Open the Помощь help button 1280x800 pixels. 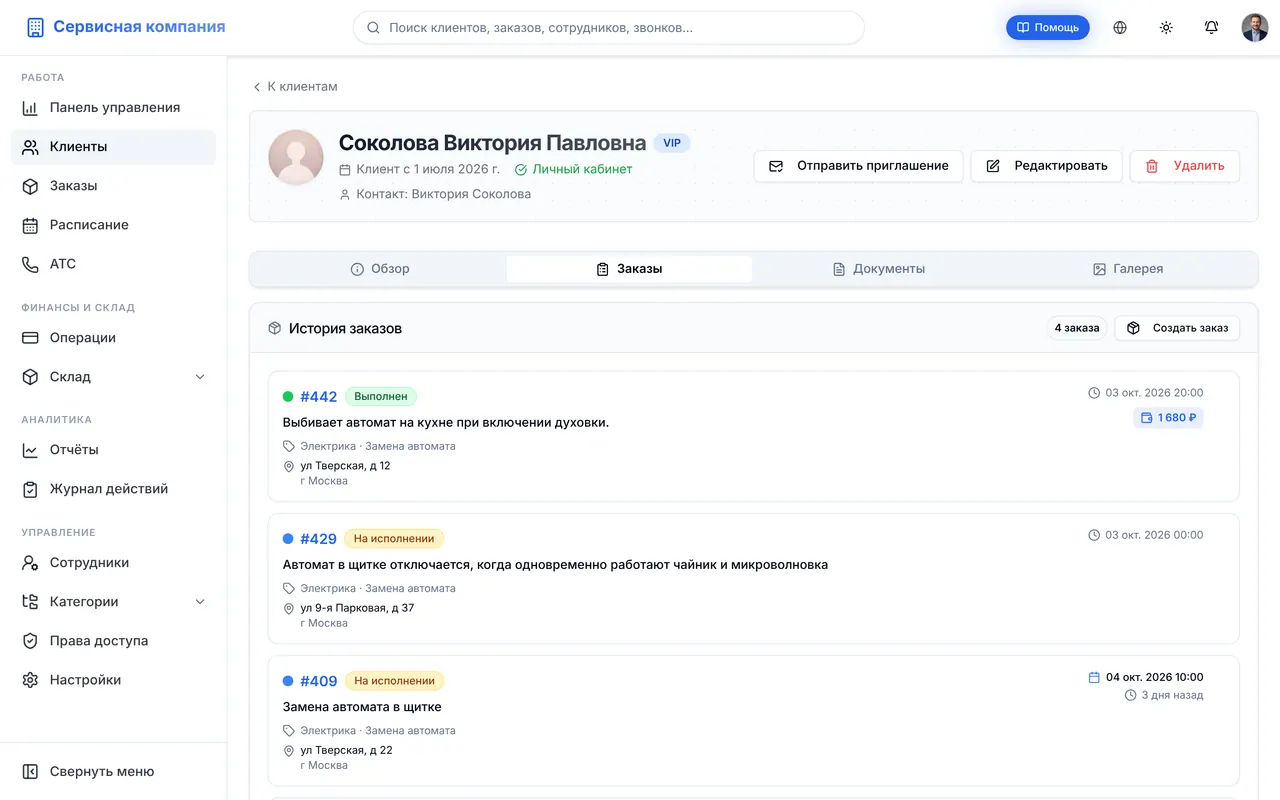[x=1048, y=28]
